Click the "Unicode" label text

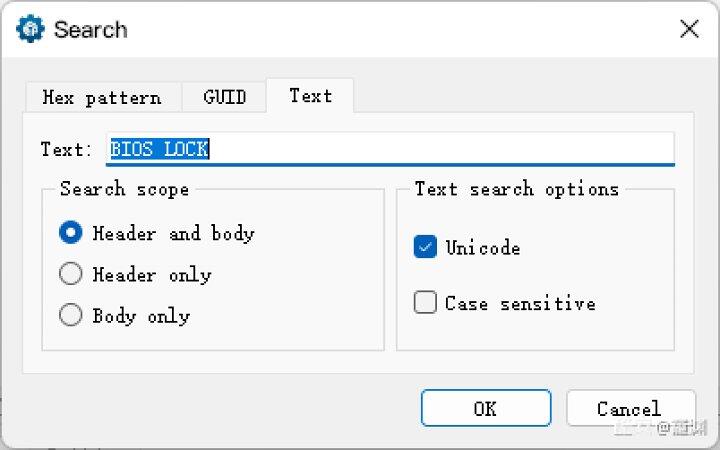pyautogui.click(x=483, y=248)
